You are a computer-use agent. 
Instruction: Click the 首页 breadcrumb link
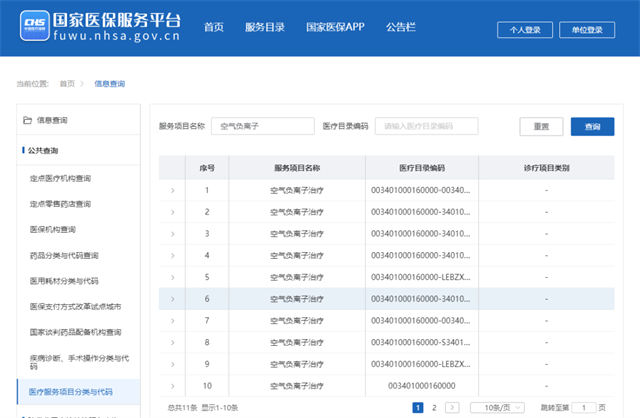pos(67,84)
